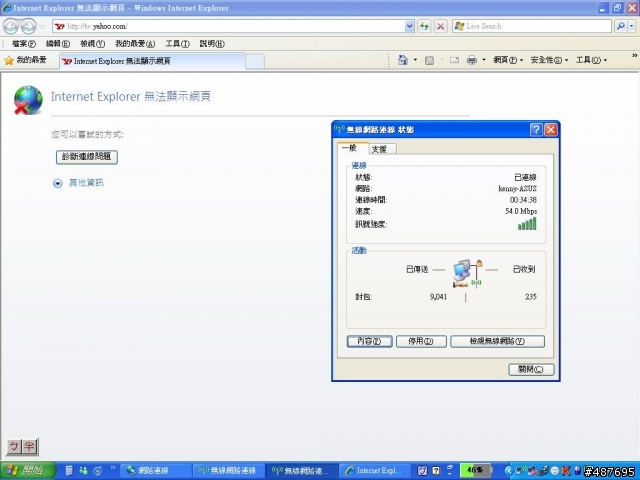Click the help question mark in dialog title

point(536,130)
